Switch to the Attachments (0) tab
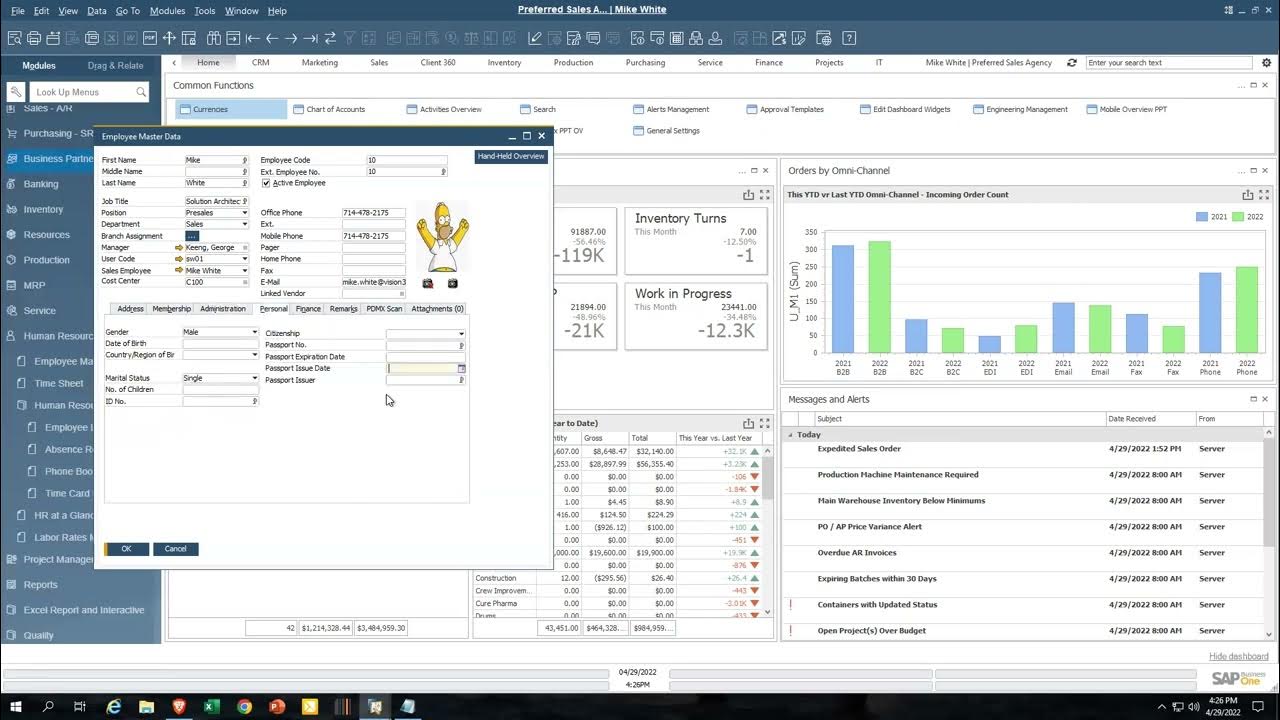 [x=437, y=309]
